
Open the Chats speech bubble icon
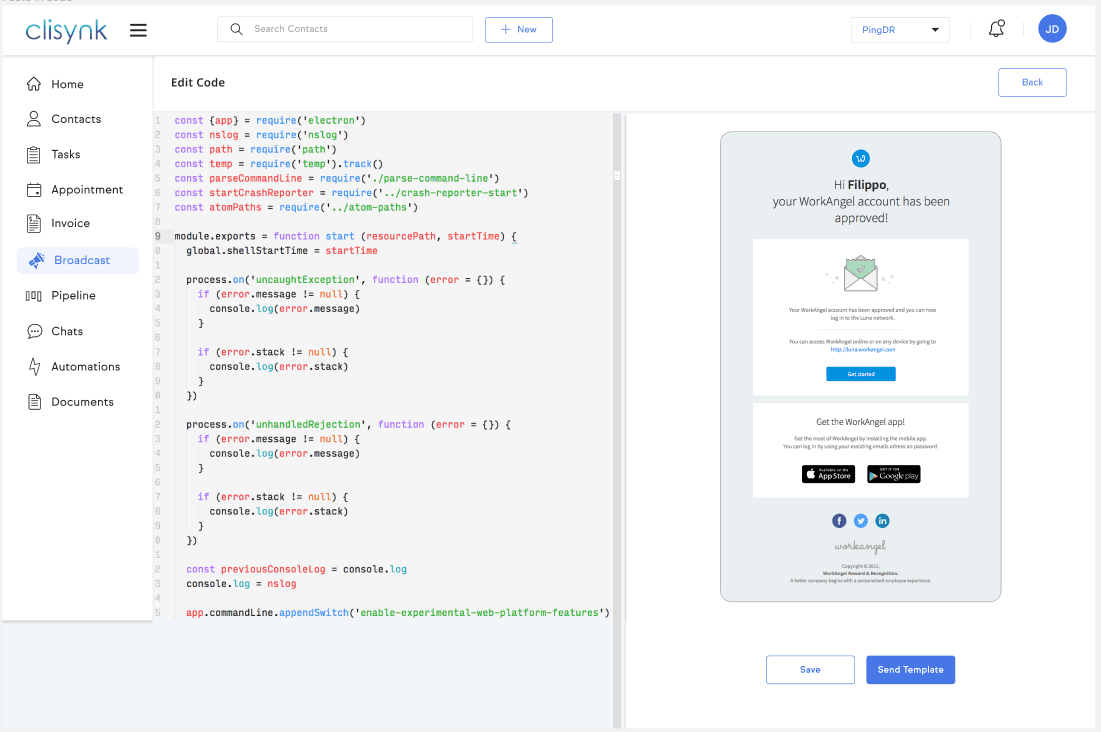coord(34,332)
